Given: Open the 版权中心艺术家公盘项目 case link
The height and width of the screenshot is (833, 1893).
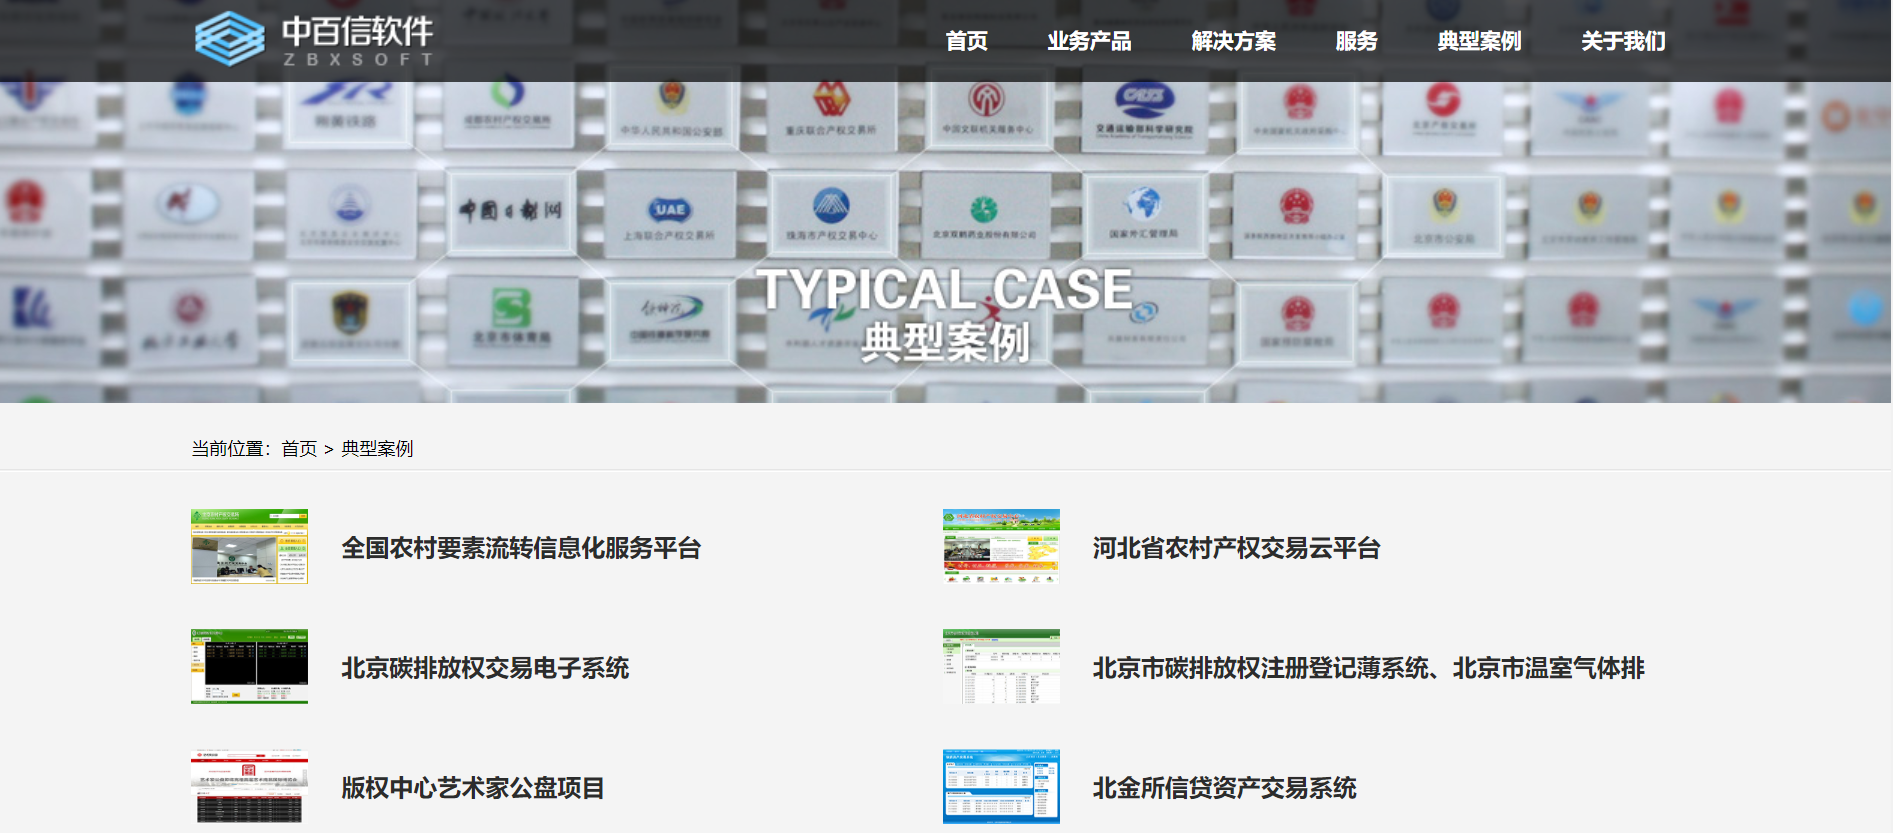Looking at the screenshot, I should pyautogui.click(x=473, y=788).
